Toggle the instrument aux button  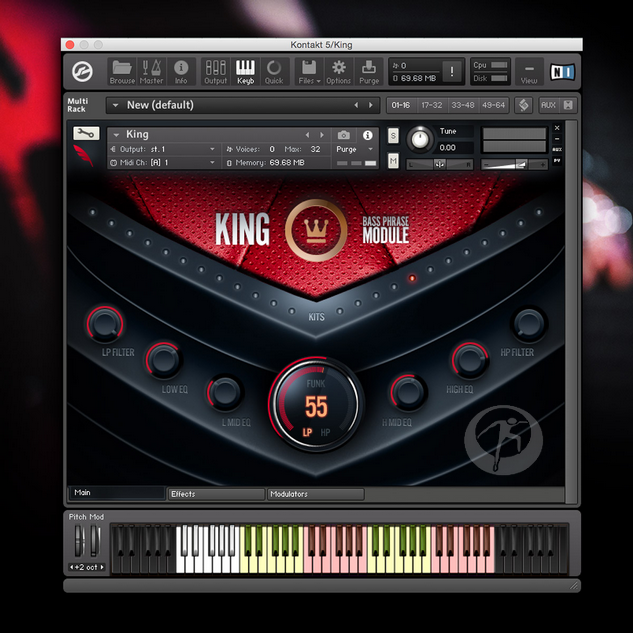[557, 150]
